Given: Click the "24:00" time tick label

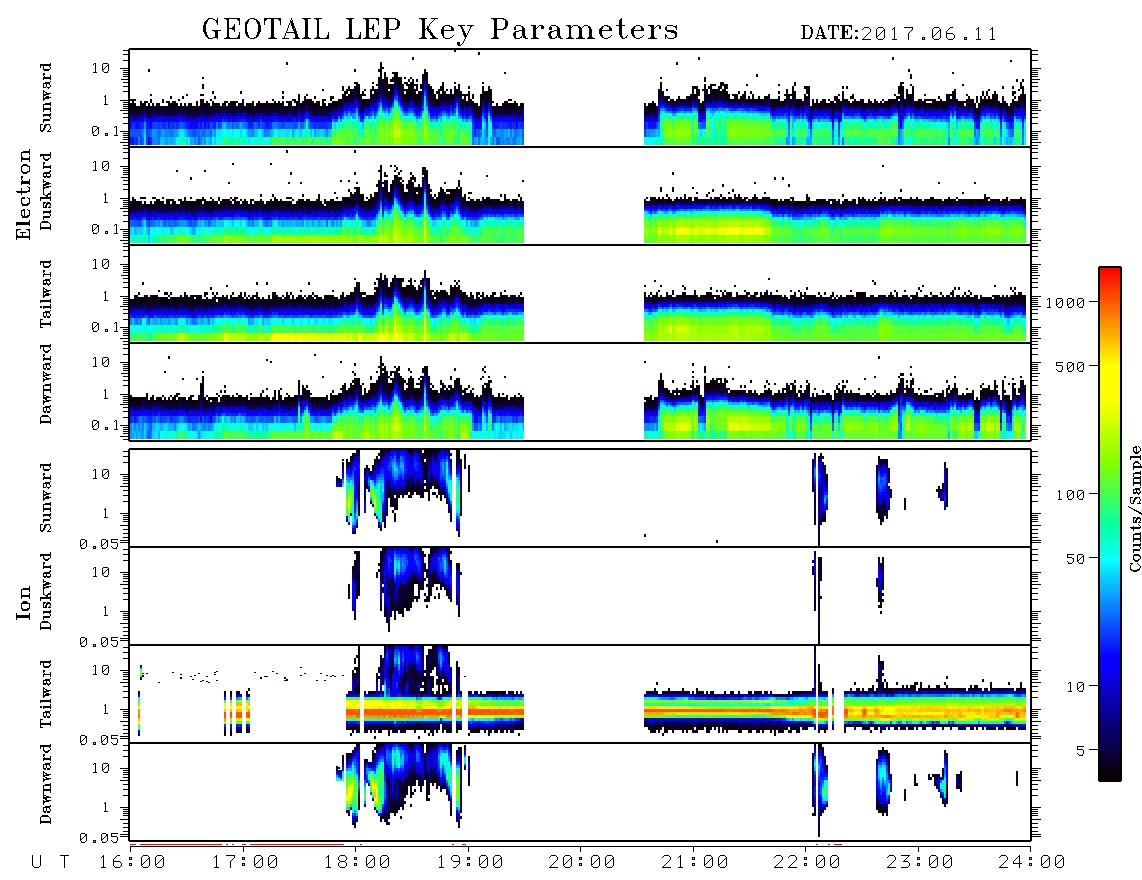Looking at the screenshot, I should tap(1032, 863).
